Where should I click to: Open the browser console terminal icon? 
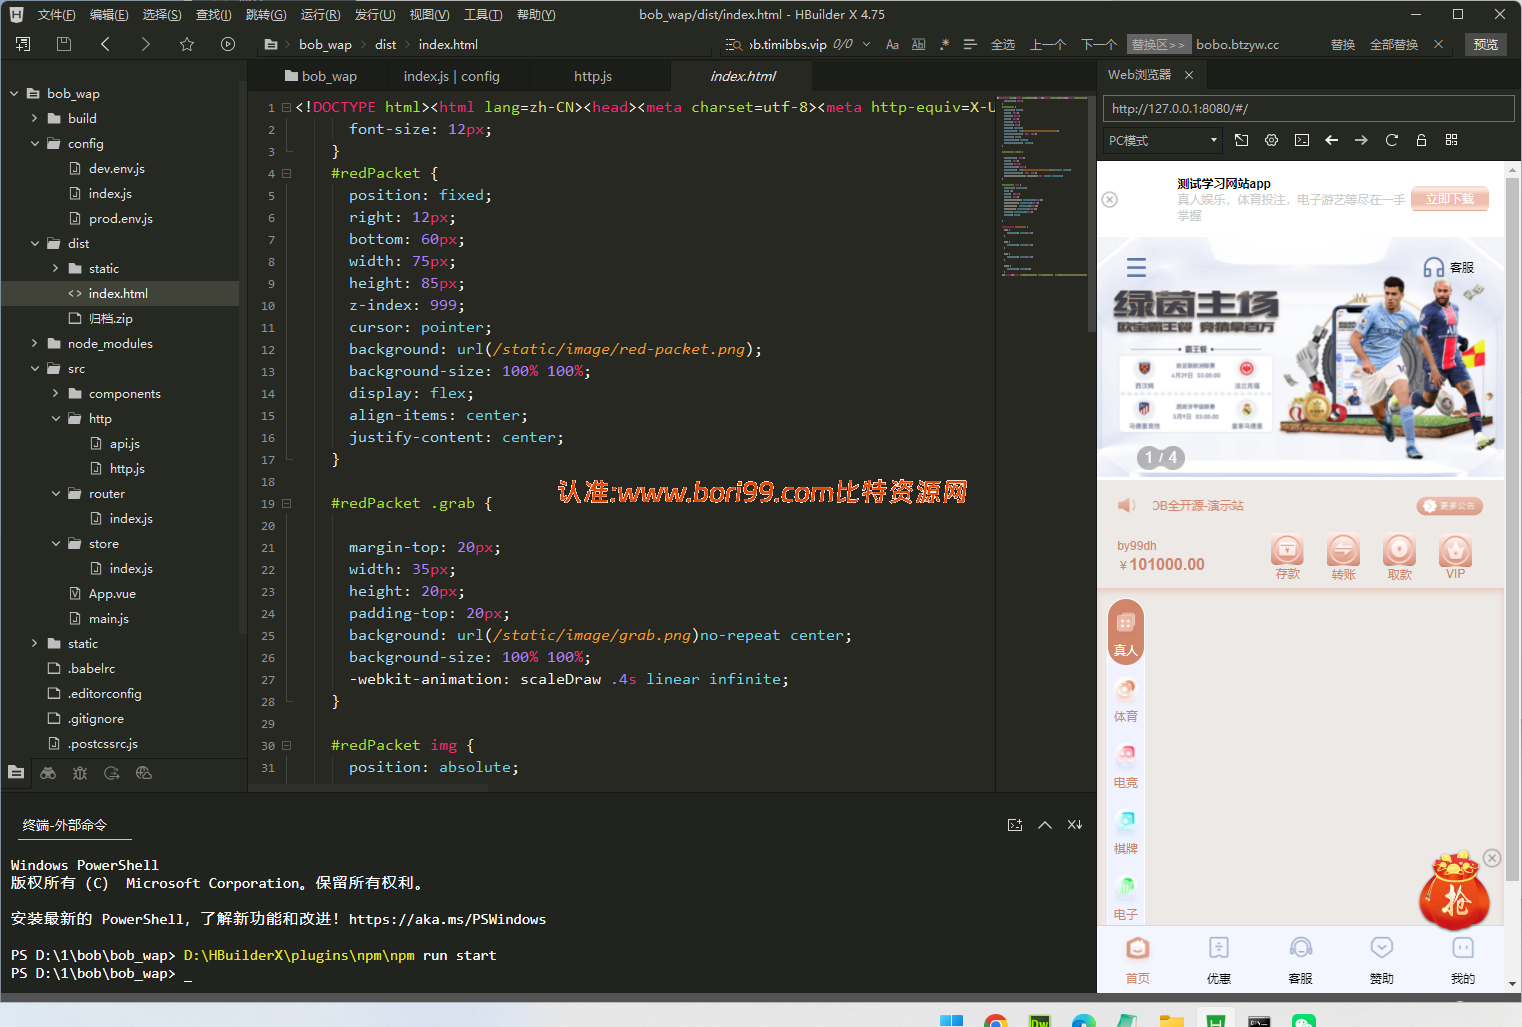[x=1301, y=141]
